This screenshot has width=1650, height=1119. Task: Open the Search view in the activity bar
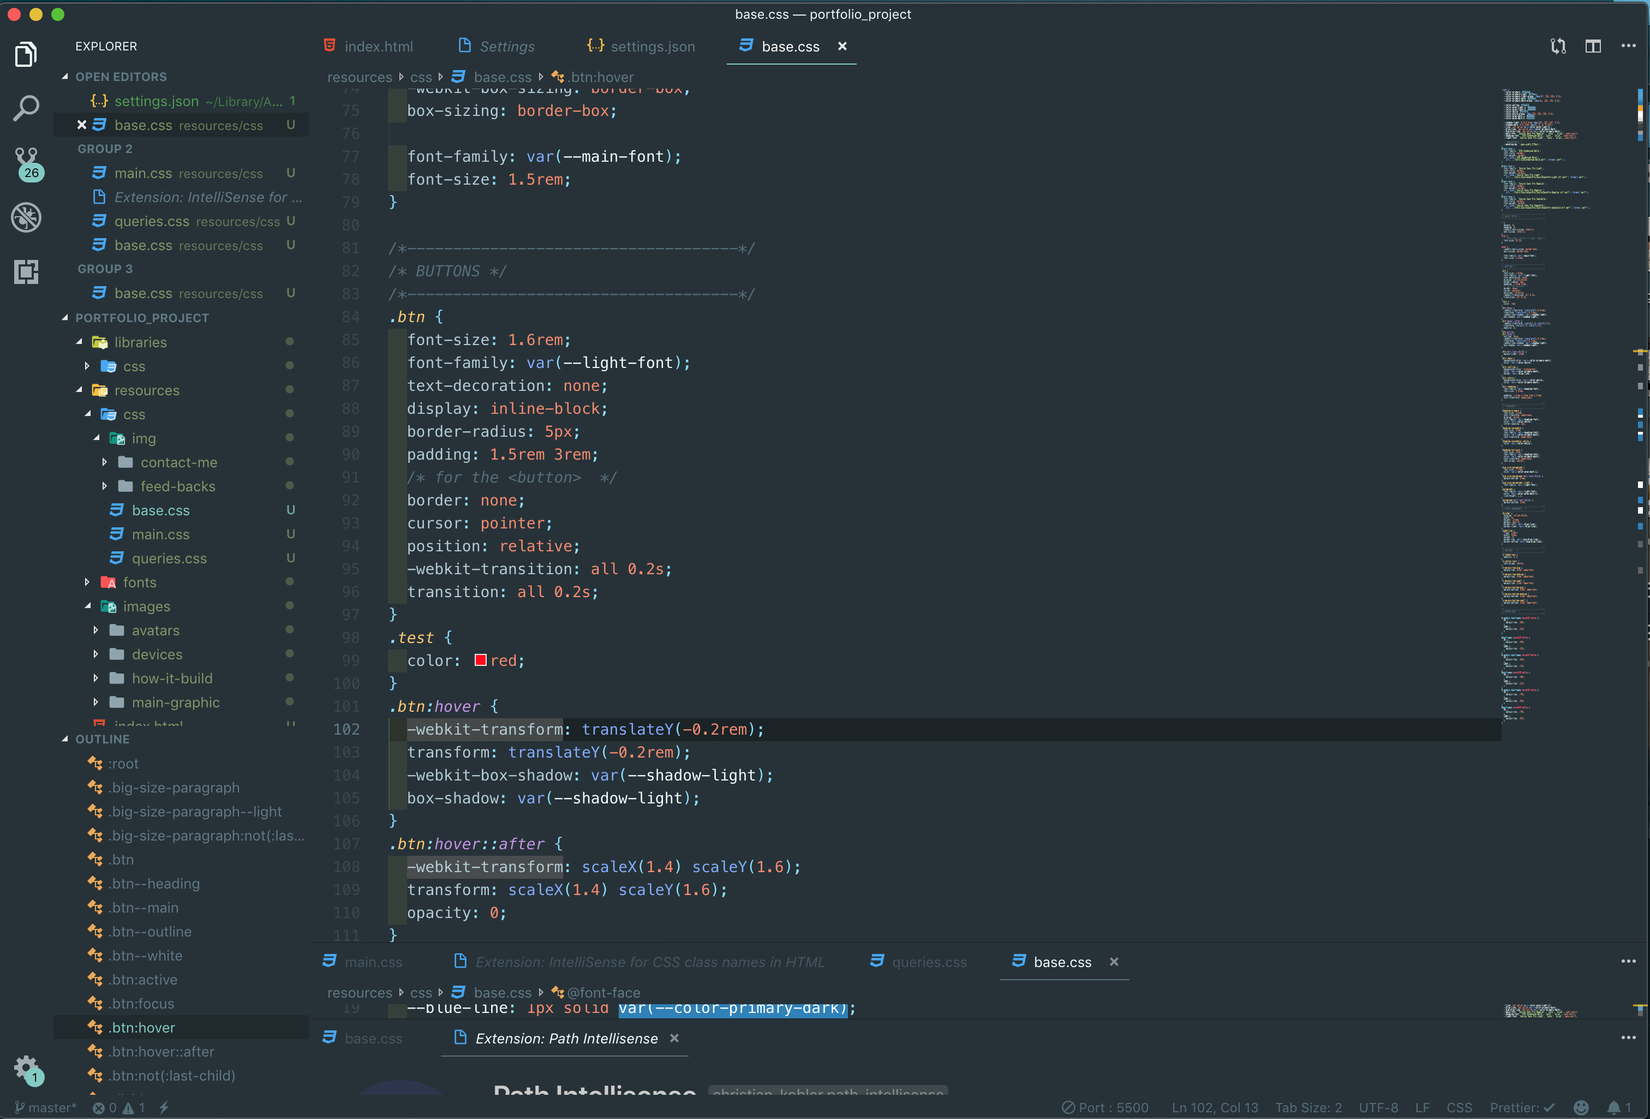26,108
